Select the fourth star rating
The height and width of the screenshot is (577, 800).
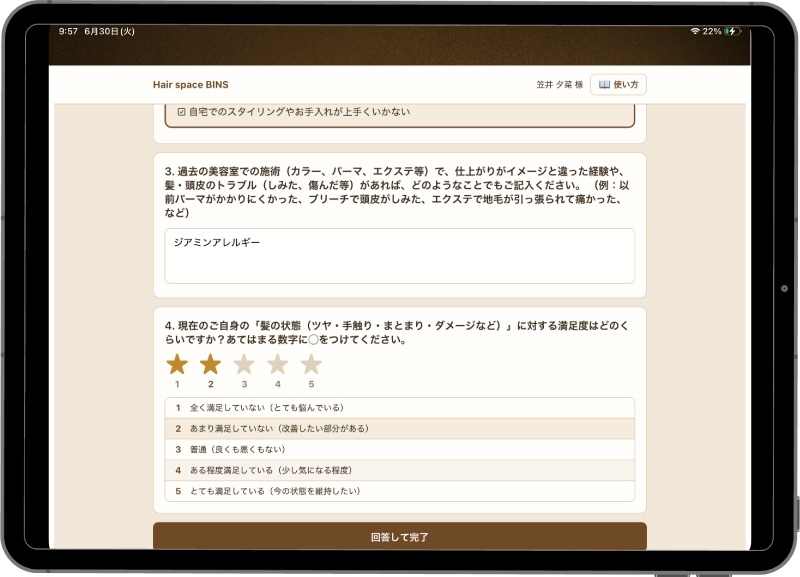(278, 364)
